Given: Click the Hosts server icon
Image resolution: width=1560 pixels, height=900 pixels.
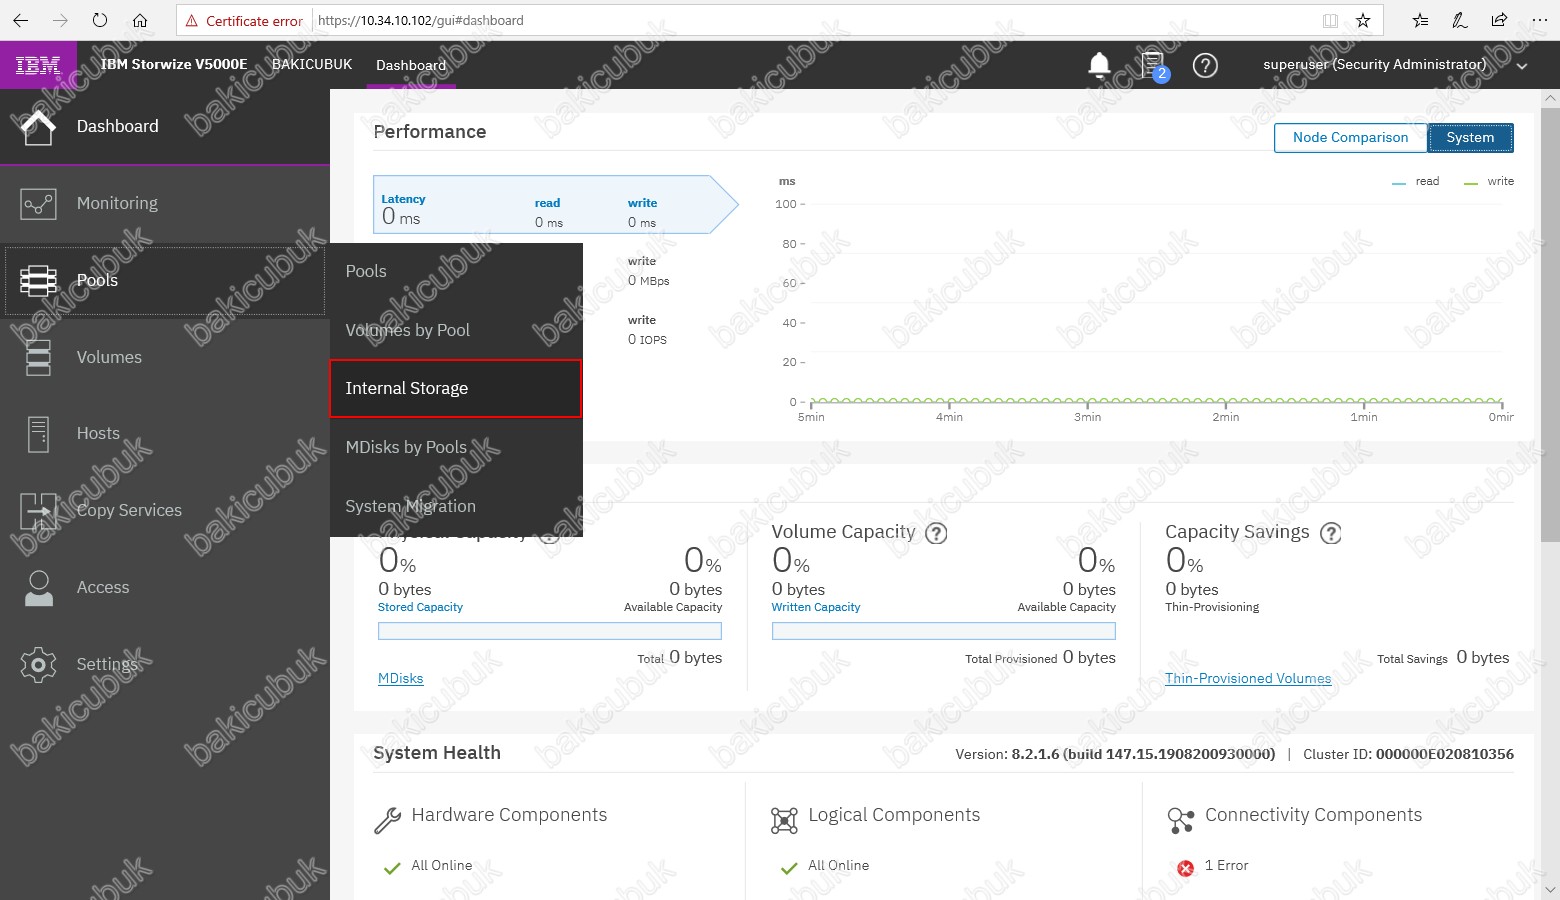Looking at the screenshot, I should (38, 434).
